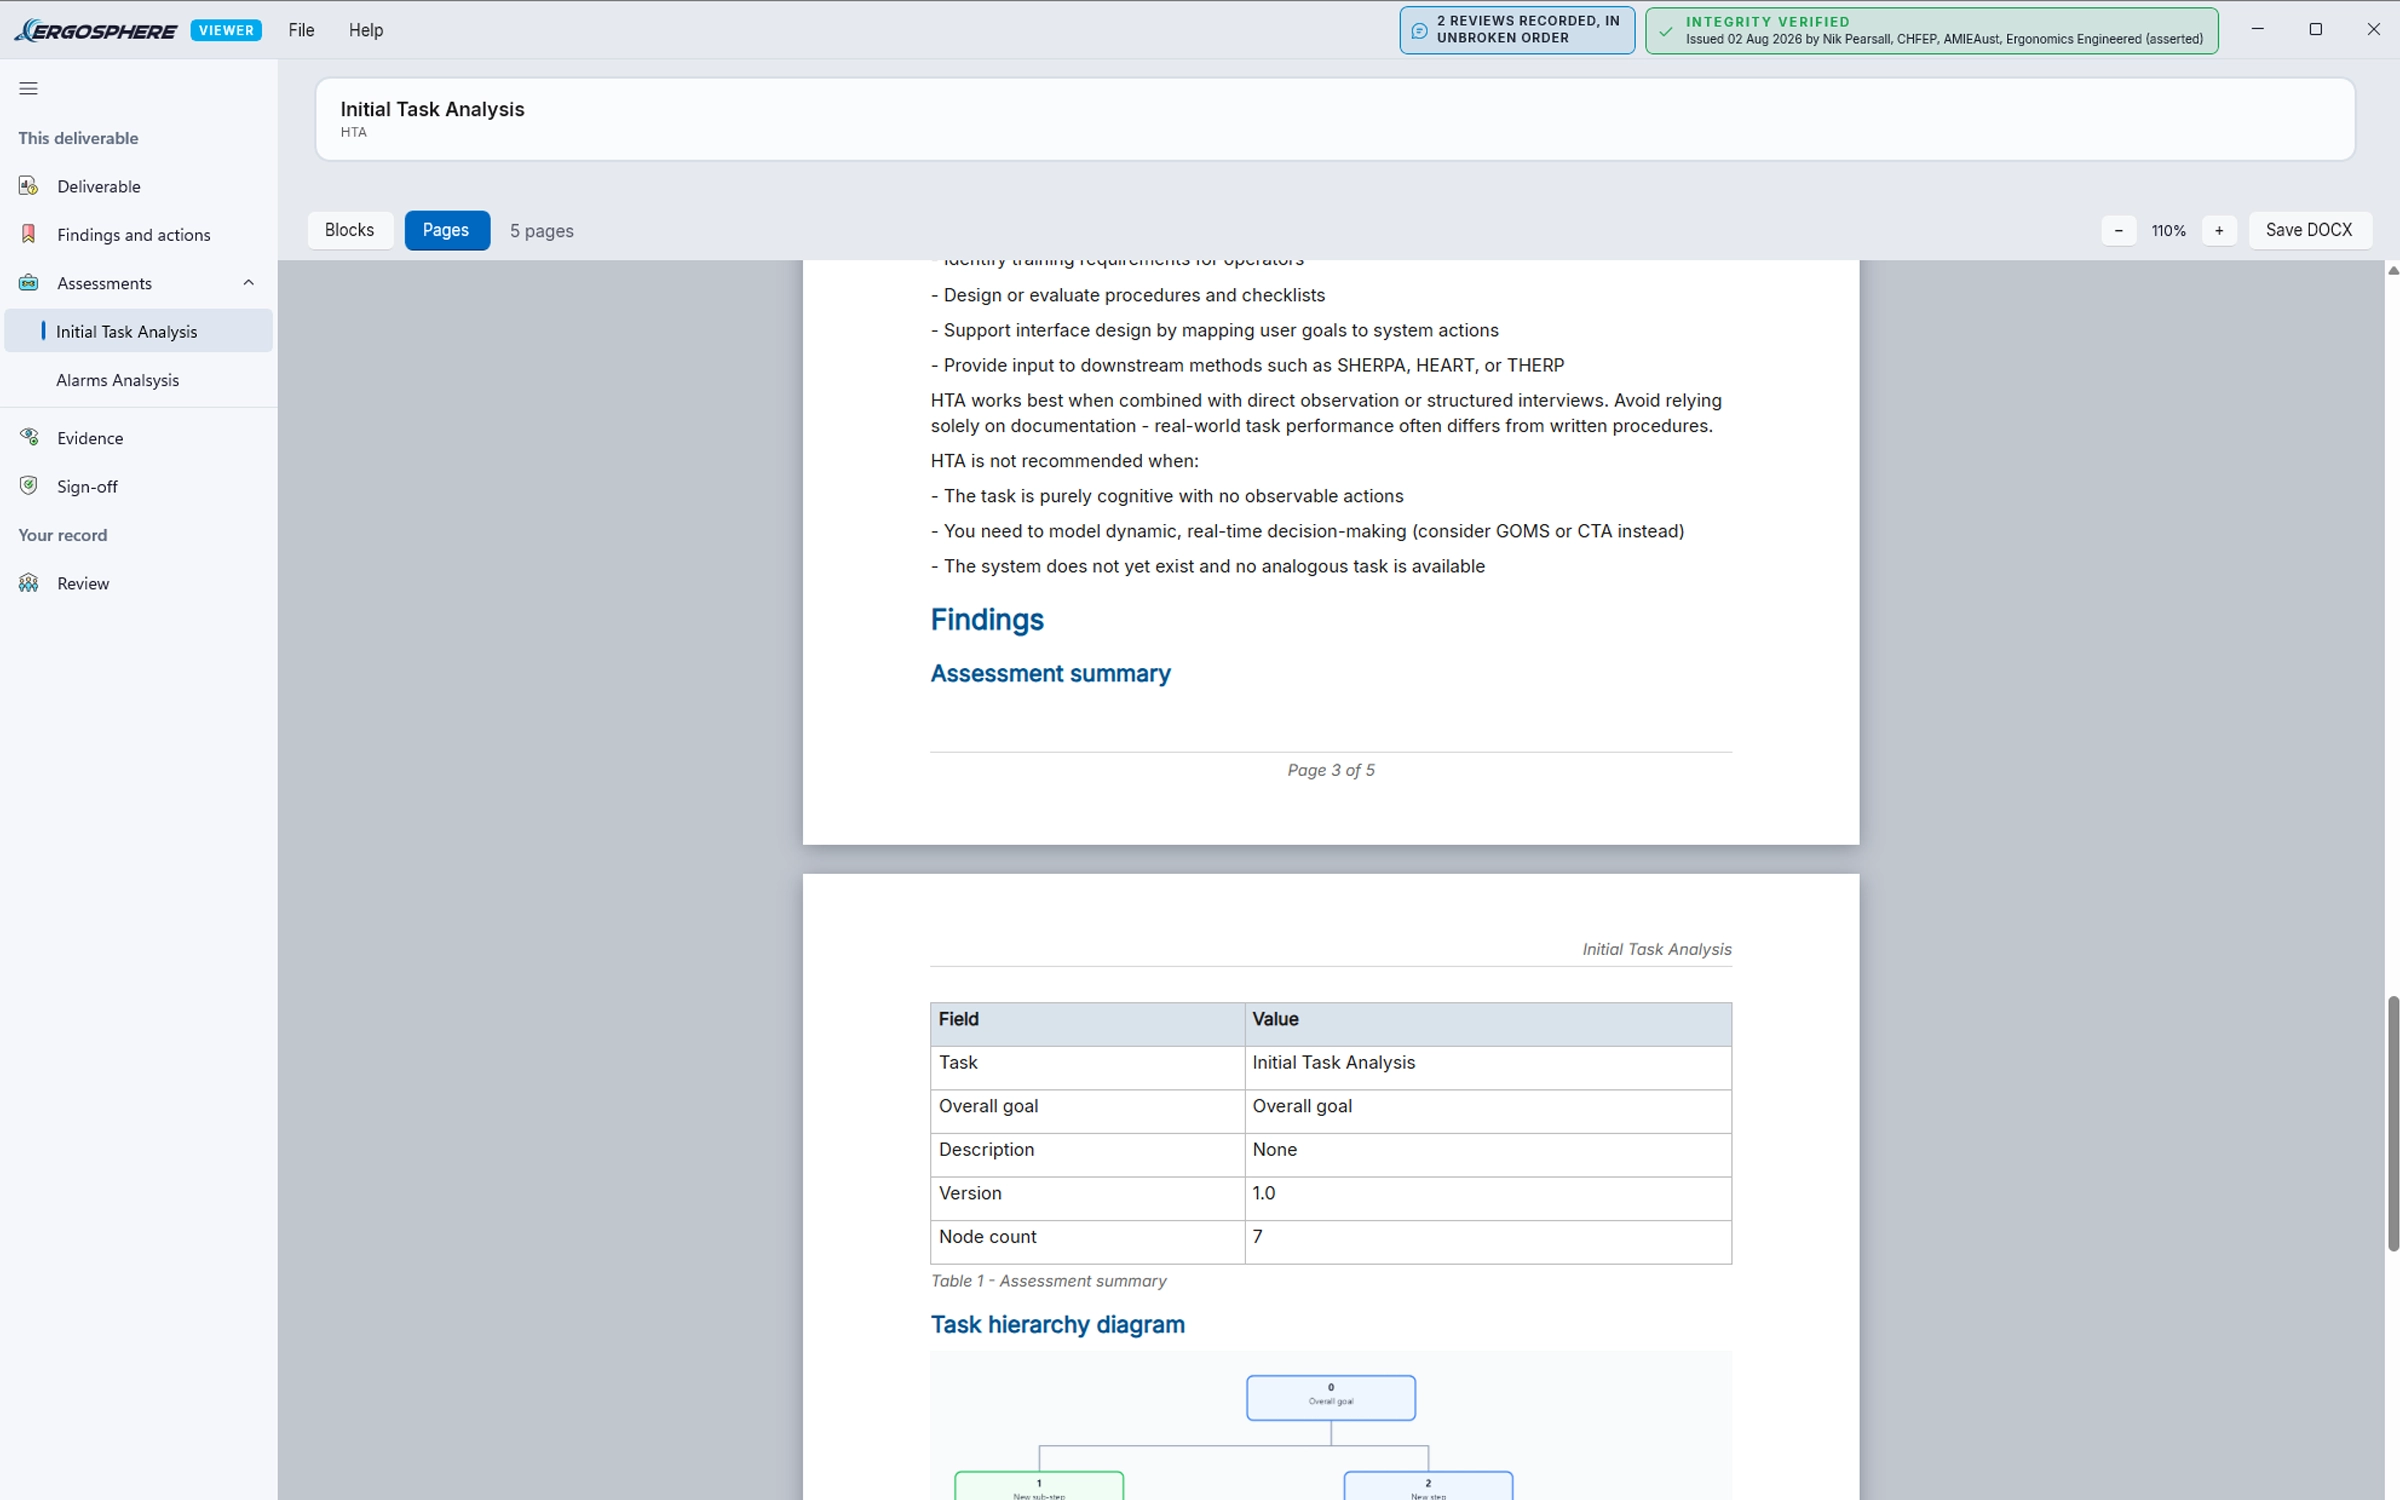Click the Findings heading
This screenshot has width=2400, height=1500.
tap(987, 620)
